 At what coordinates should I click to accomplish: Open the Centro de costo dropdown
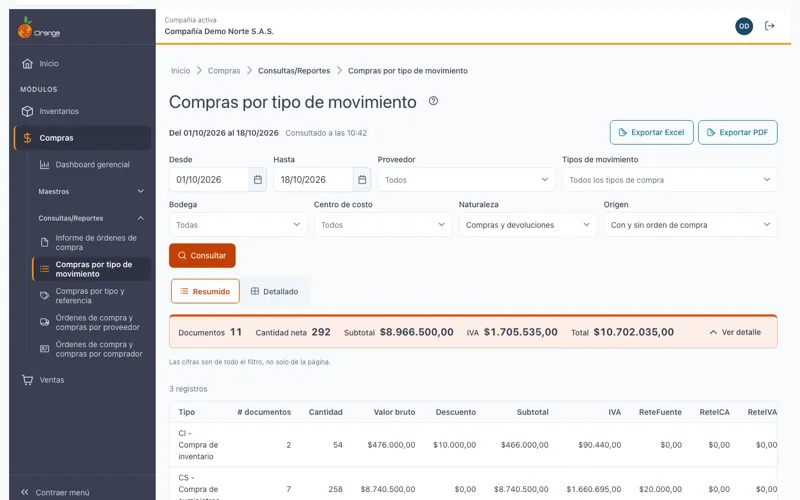coord(382,224)
